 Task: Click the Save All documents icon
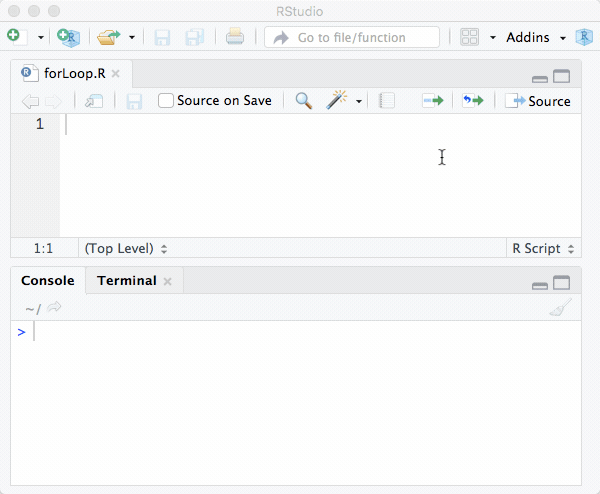(194, 37)
